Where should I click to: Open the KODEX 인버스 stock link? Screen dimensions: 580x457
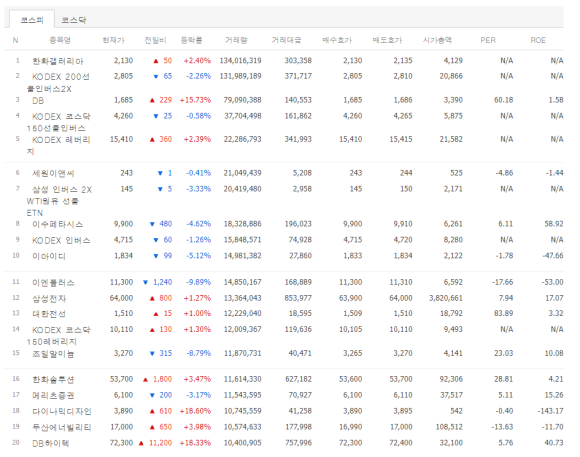61,240
